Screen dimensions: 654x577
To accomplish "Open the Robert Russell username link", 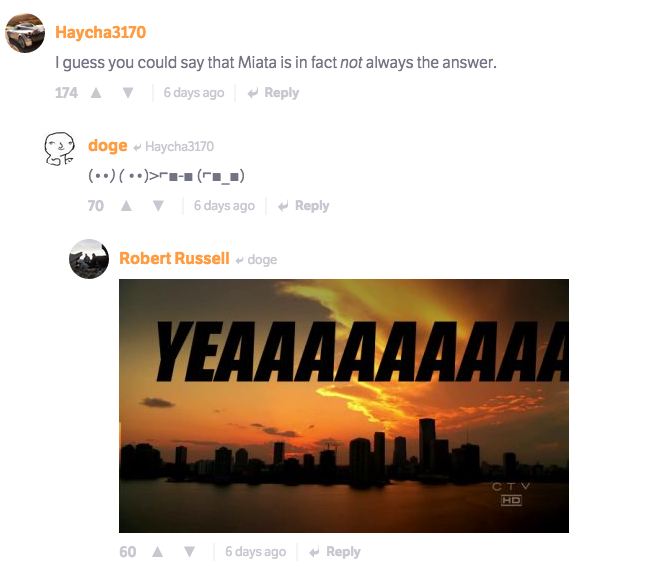I will (x=174, y=259).
